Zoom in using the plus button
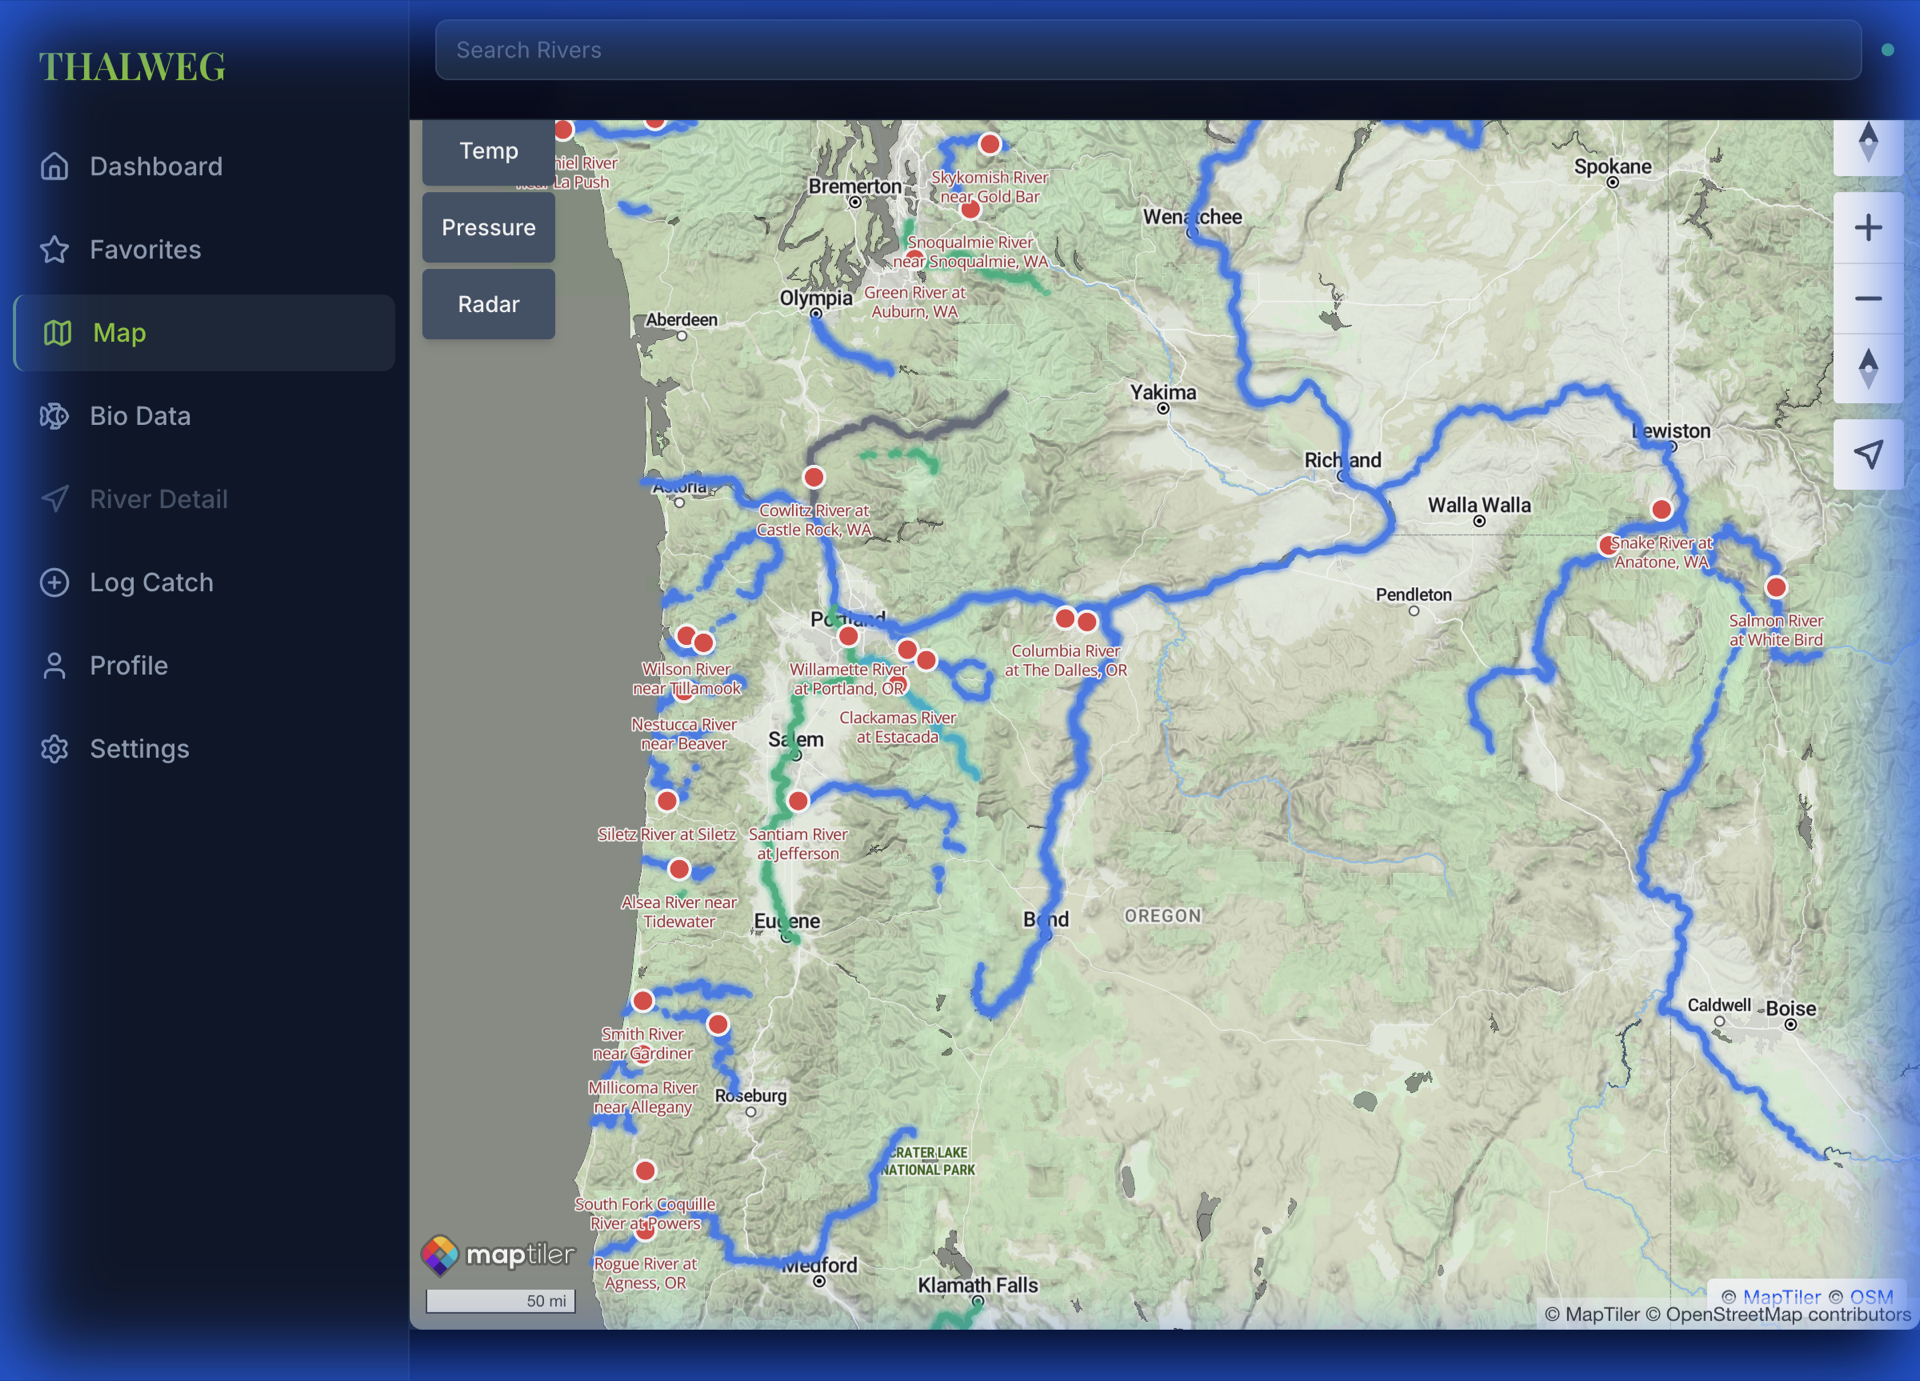 (x=1868, y=226)
